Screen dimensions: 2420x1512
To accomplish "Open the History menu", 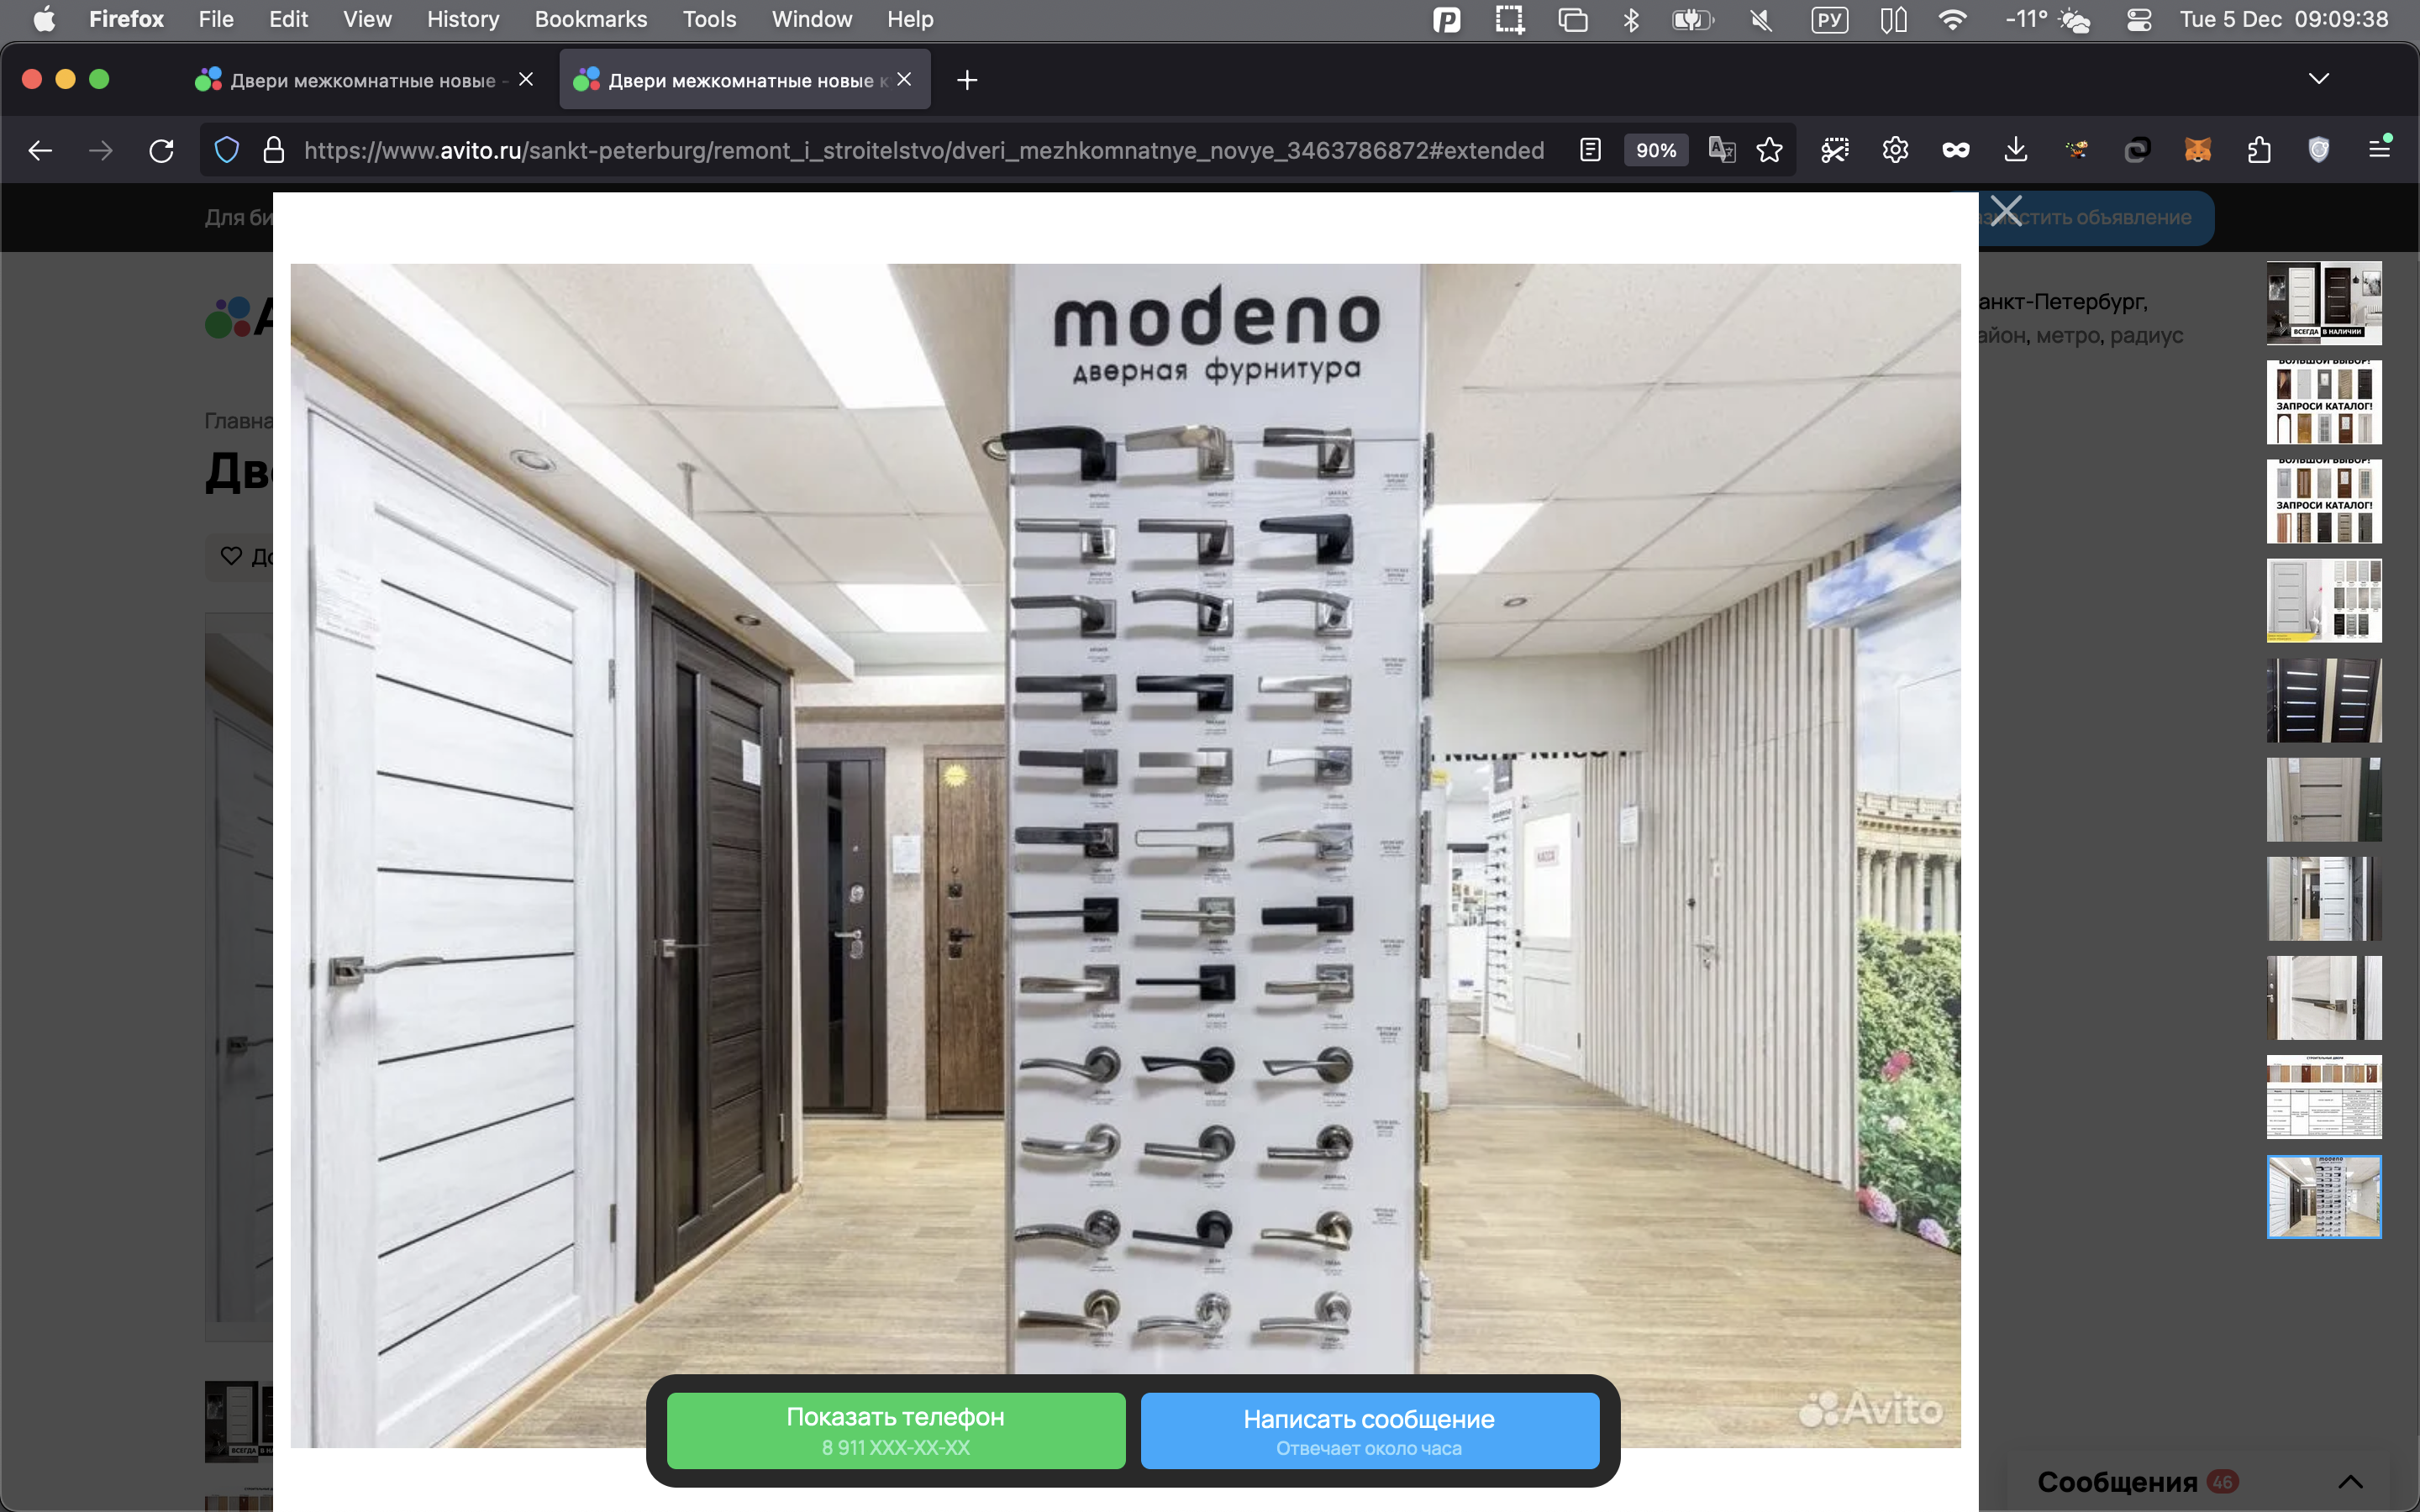I will tap(462, 19).
